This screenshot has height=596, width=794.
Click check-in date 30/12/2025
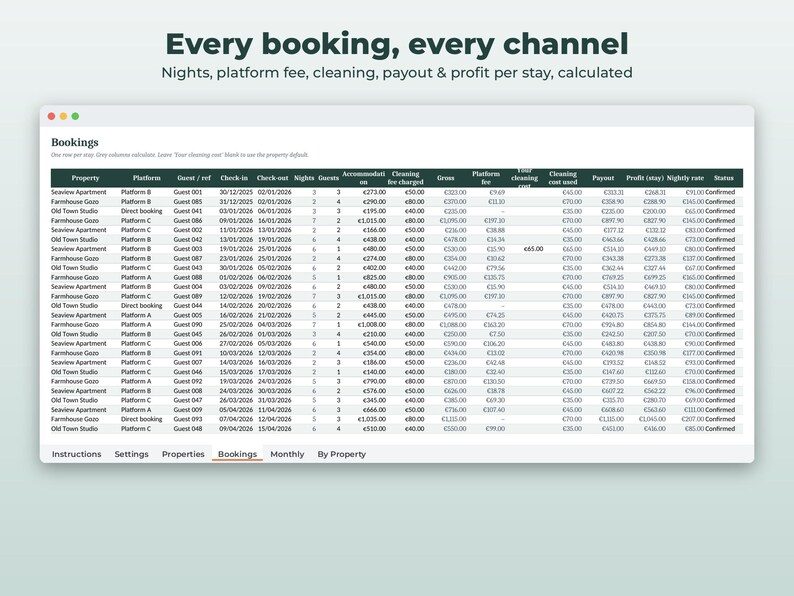click(x=236, y=192)
